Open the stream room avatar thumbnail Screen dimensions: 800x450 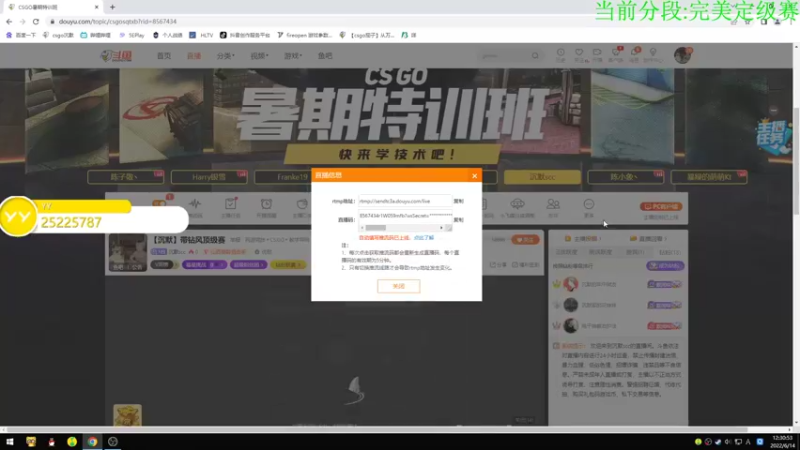pyautogui.click(x=128, y=253)
